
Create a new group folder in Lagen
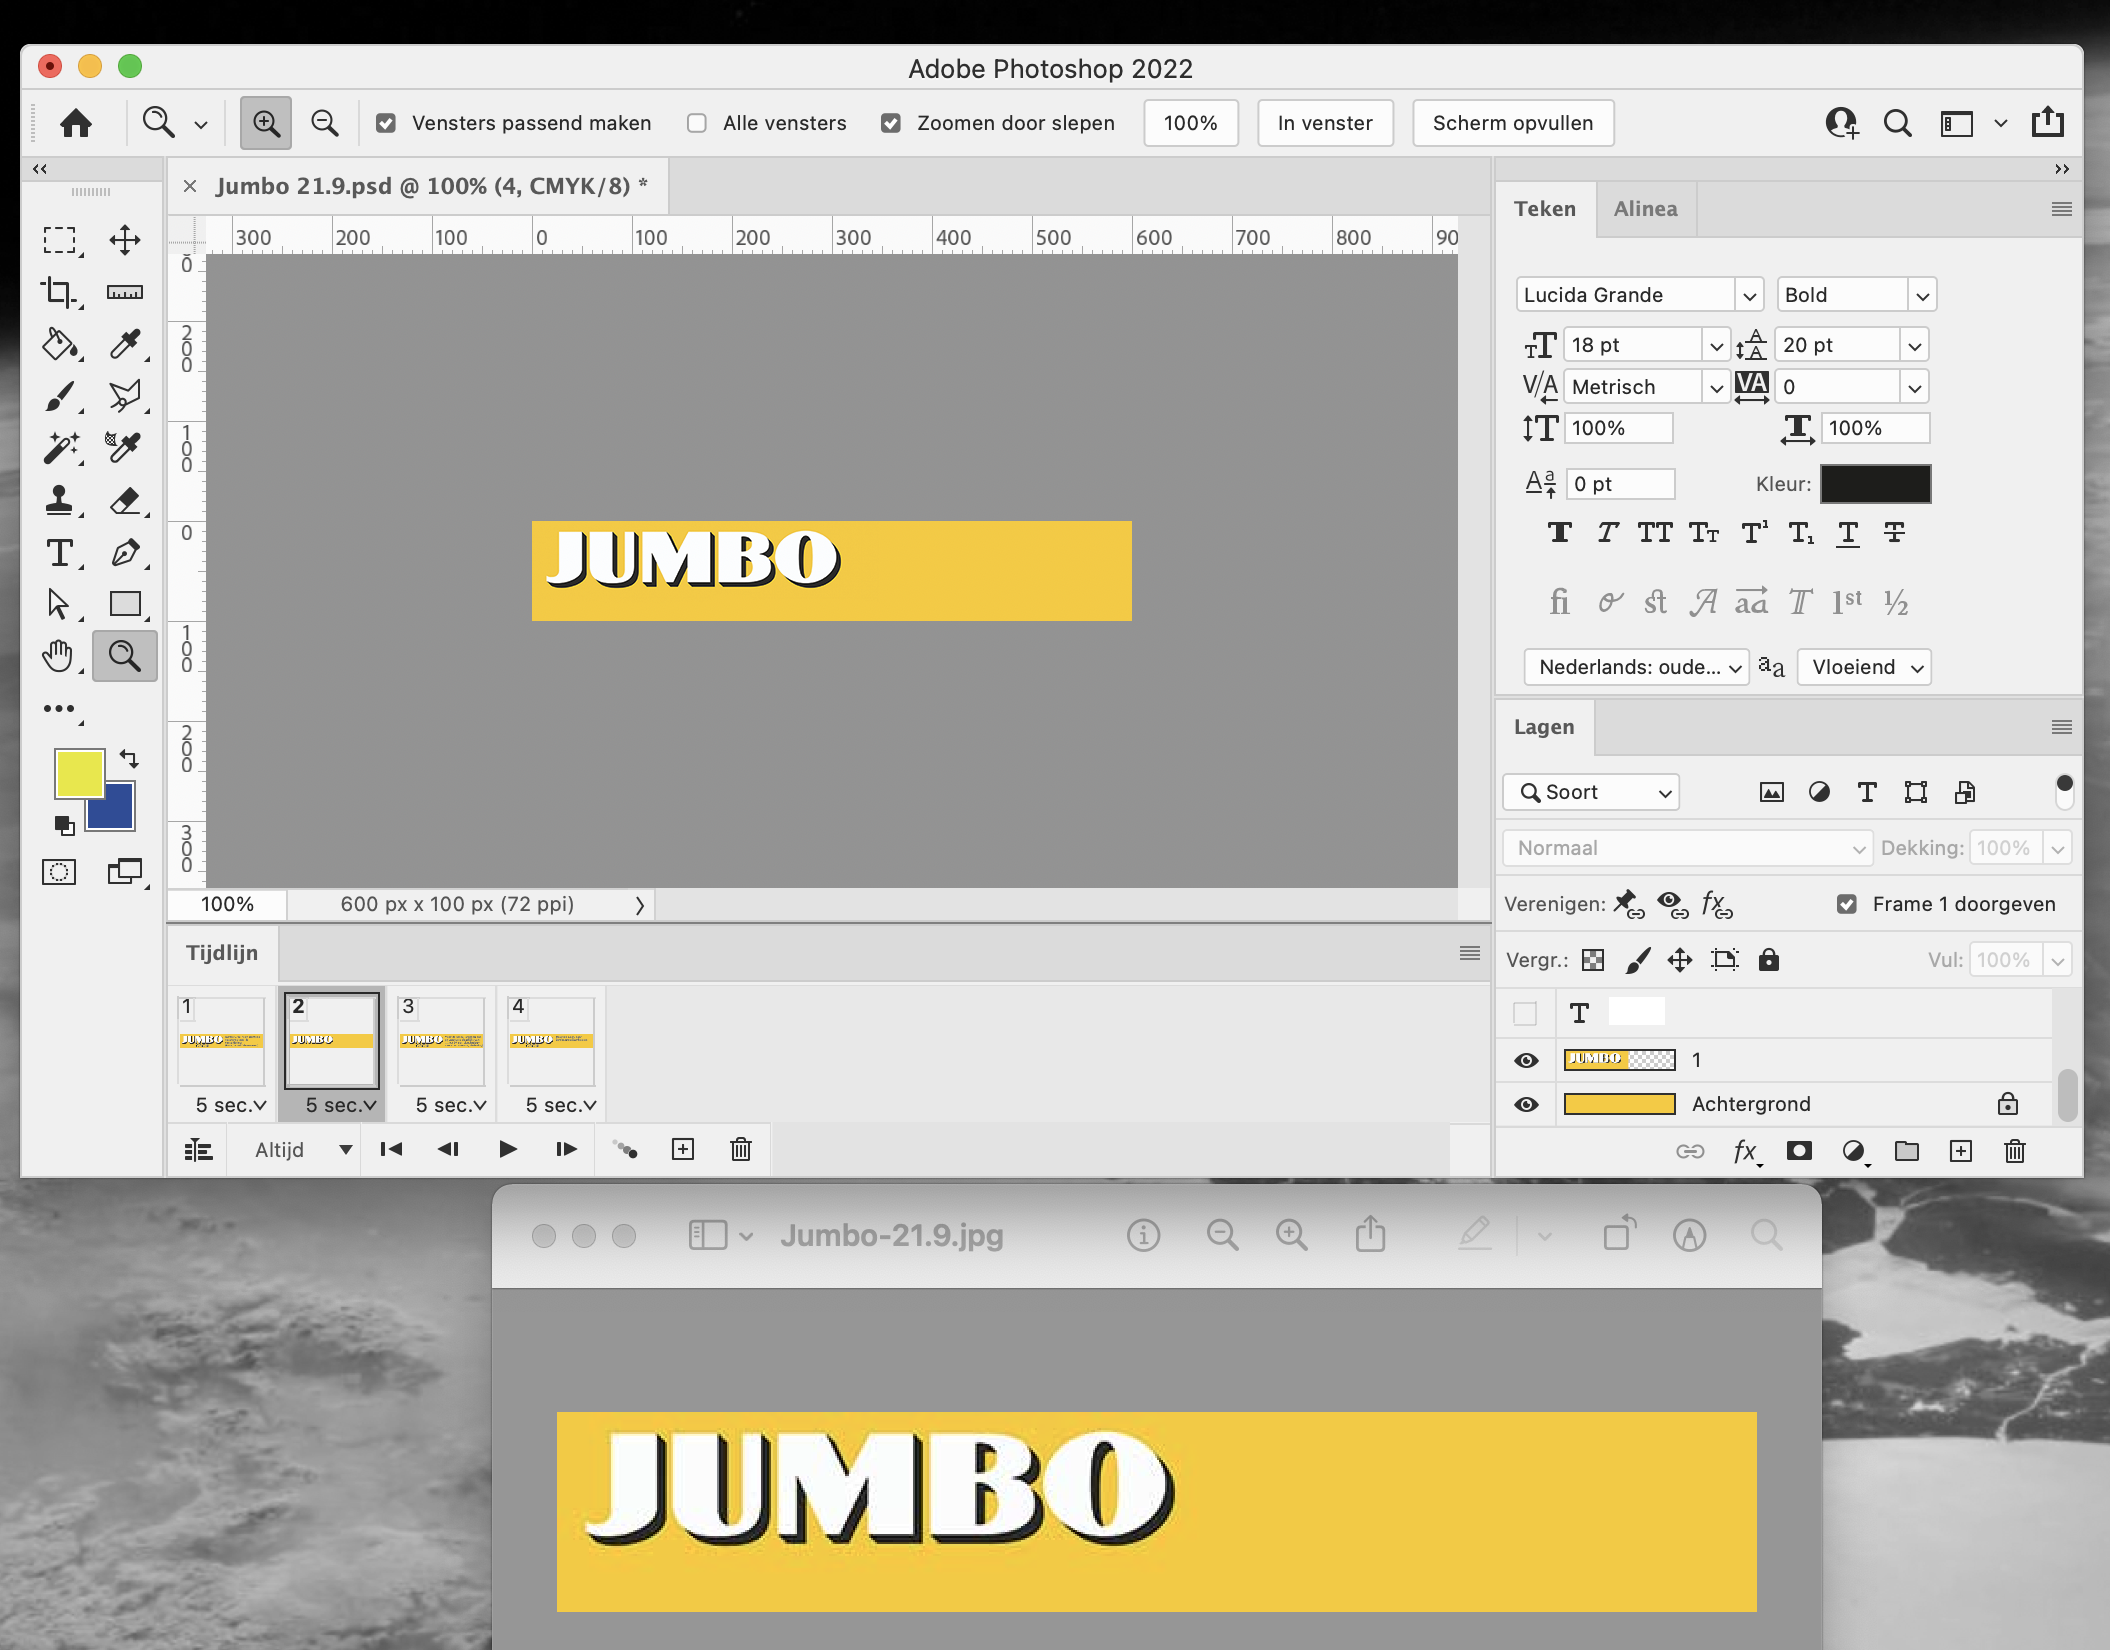1907,1151
